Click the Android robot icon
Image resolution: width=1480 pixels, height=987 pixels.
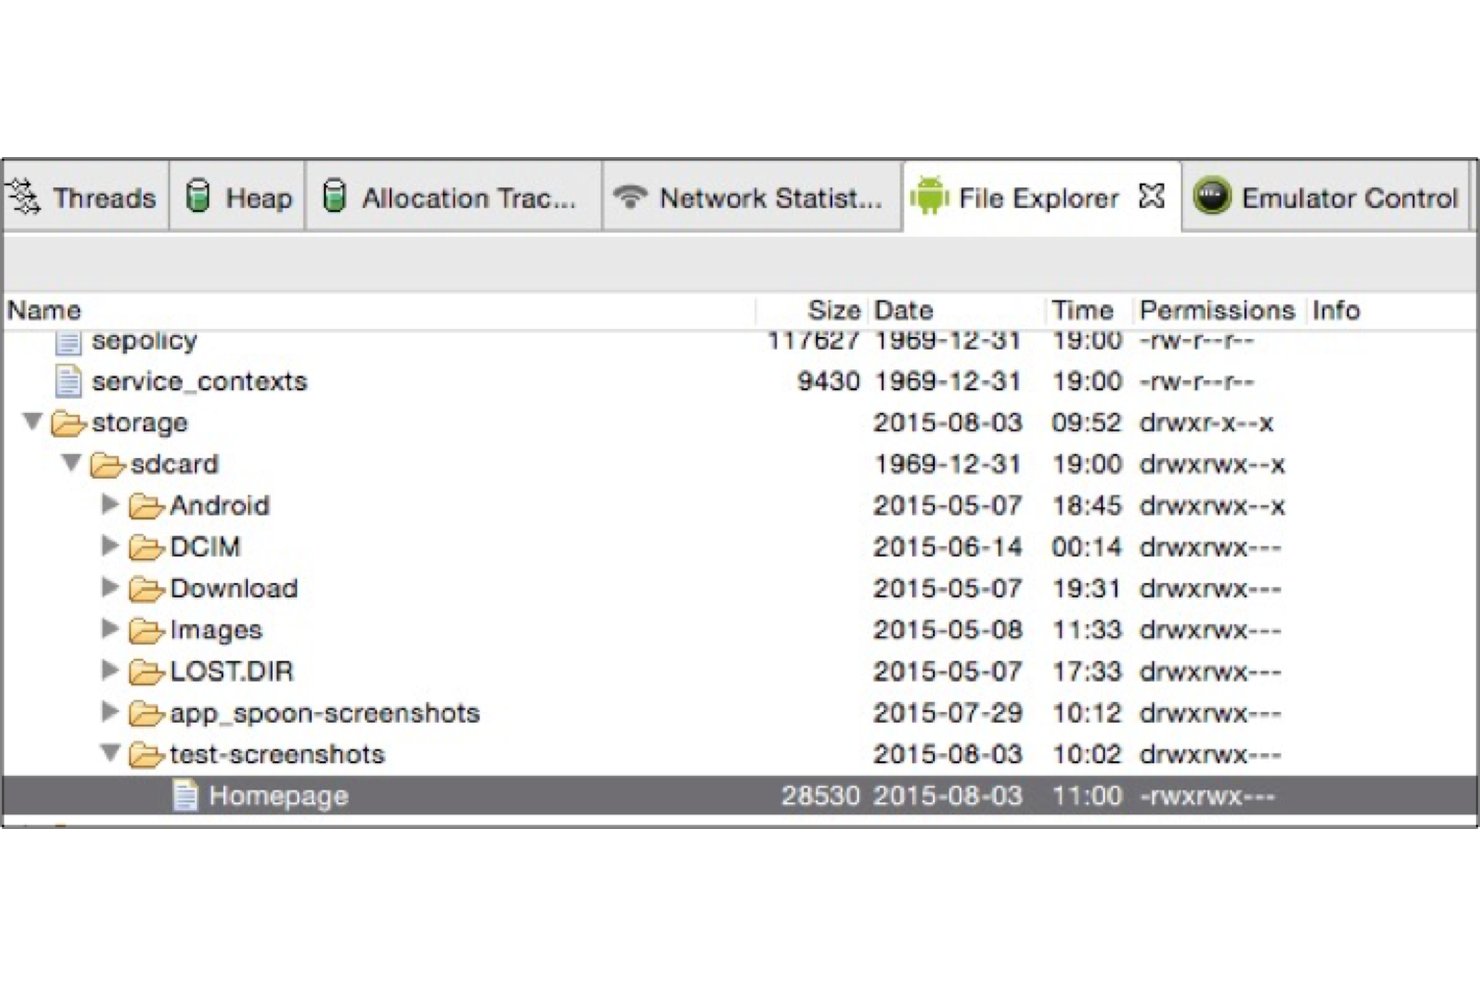(x=929, y=197)
